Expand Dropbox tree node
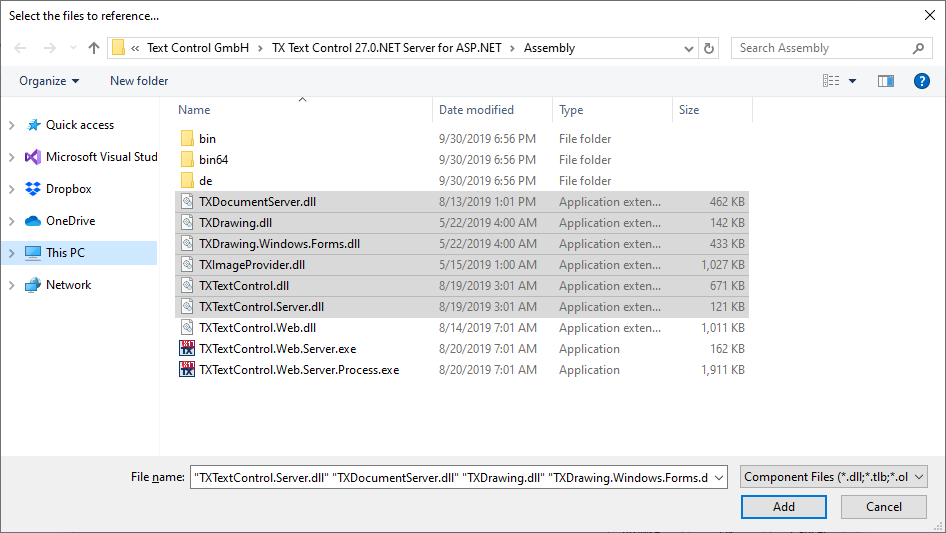 11,189
